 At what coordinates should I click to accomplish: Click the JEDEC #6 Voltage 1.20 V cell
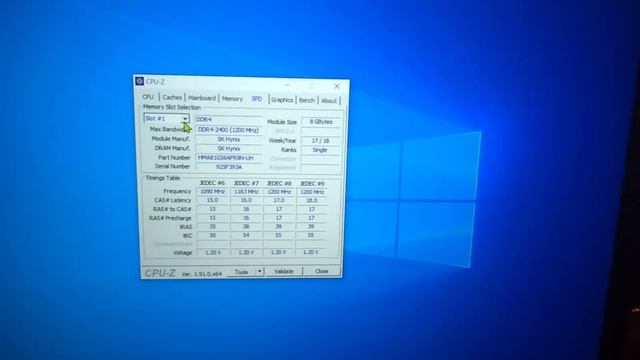[213, 252]
